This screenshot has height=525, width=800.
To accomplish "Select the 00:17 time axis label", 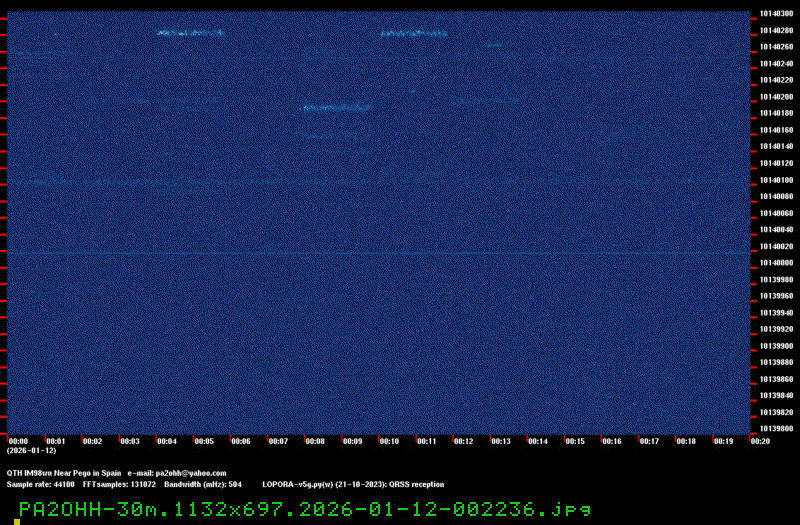I will pos(649,441).
